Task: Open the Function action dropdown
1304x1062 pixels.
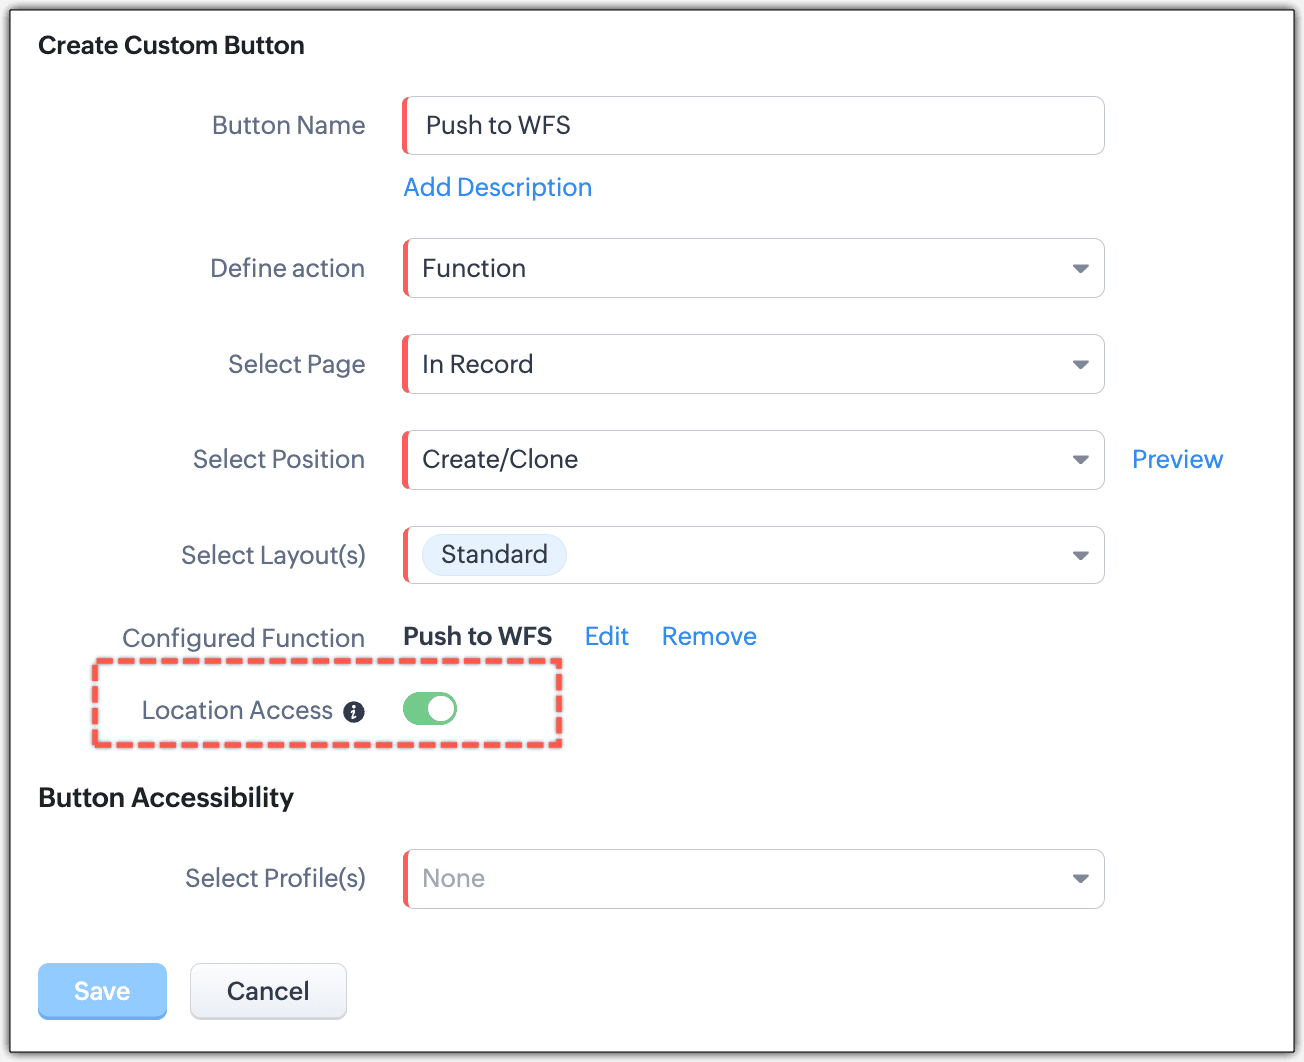Action: tap(740, 269)
